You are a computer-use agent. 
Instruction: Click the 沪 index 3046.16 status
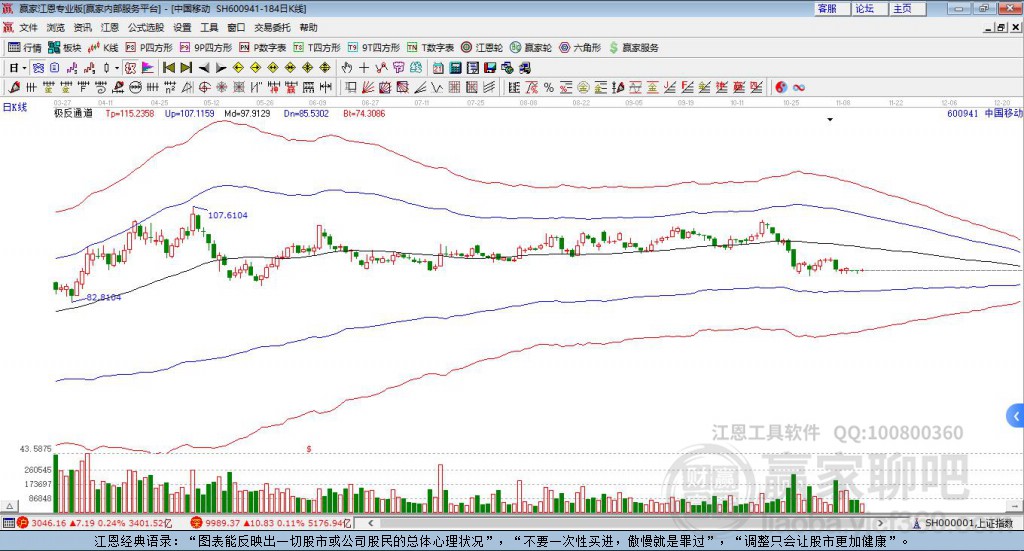click(94, 523)
